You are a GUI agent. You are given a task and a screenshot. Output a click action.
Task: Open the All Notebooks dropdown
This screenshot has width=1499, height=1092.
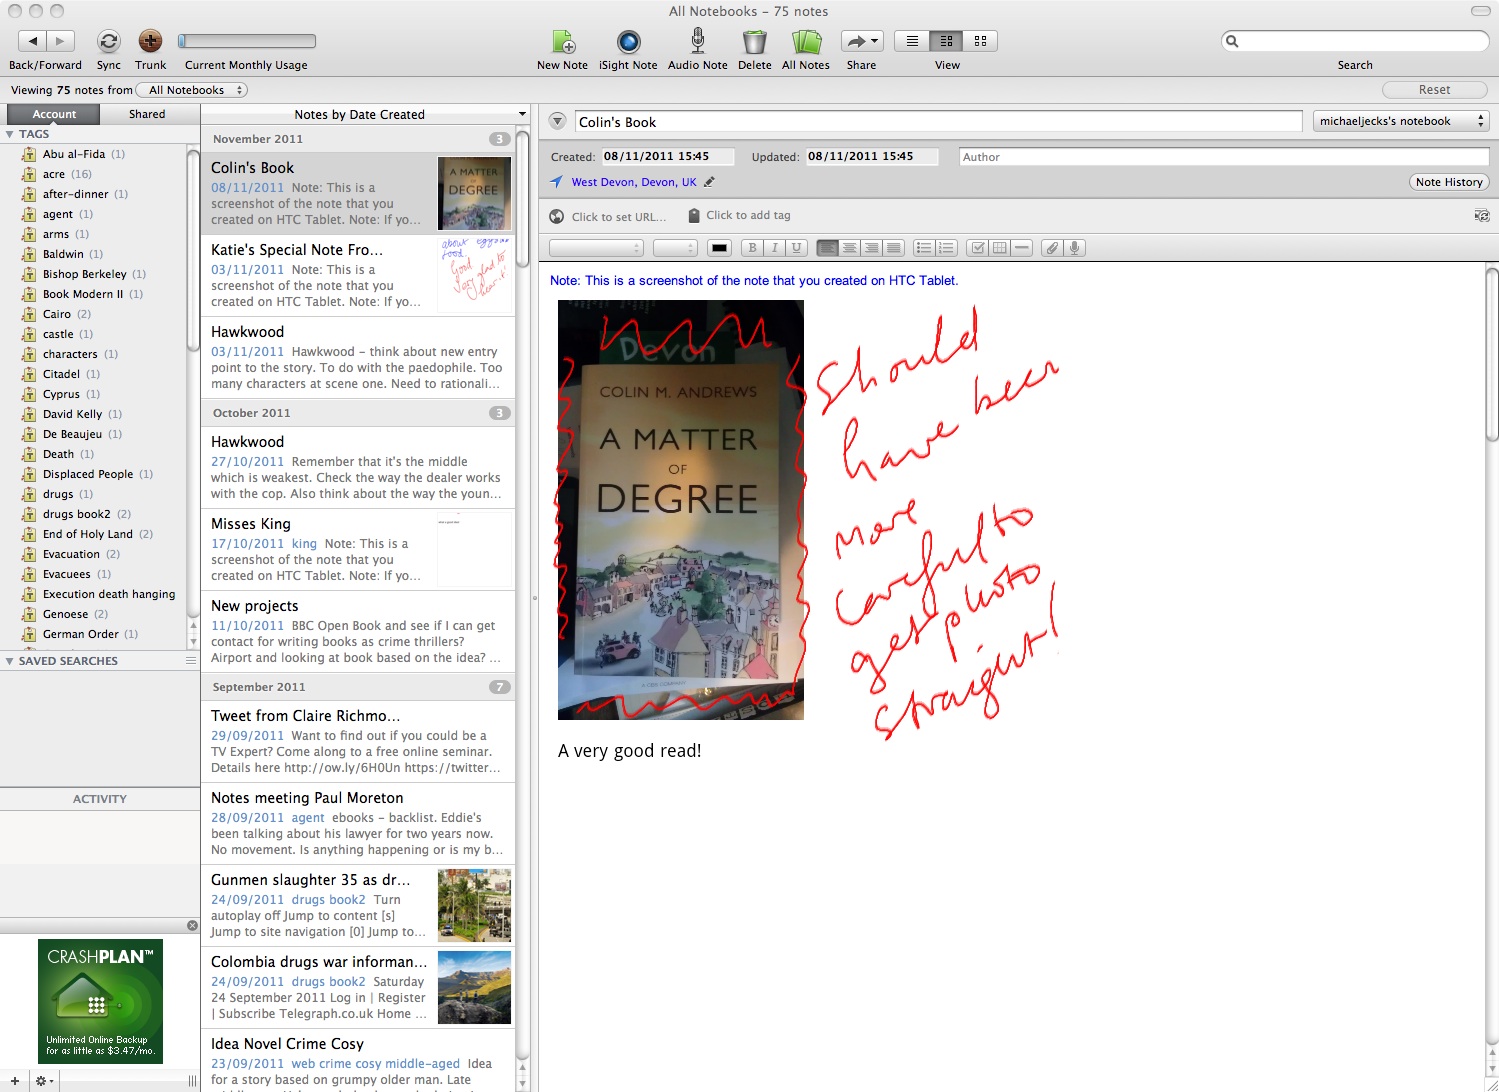[x=194, y=90]
